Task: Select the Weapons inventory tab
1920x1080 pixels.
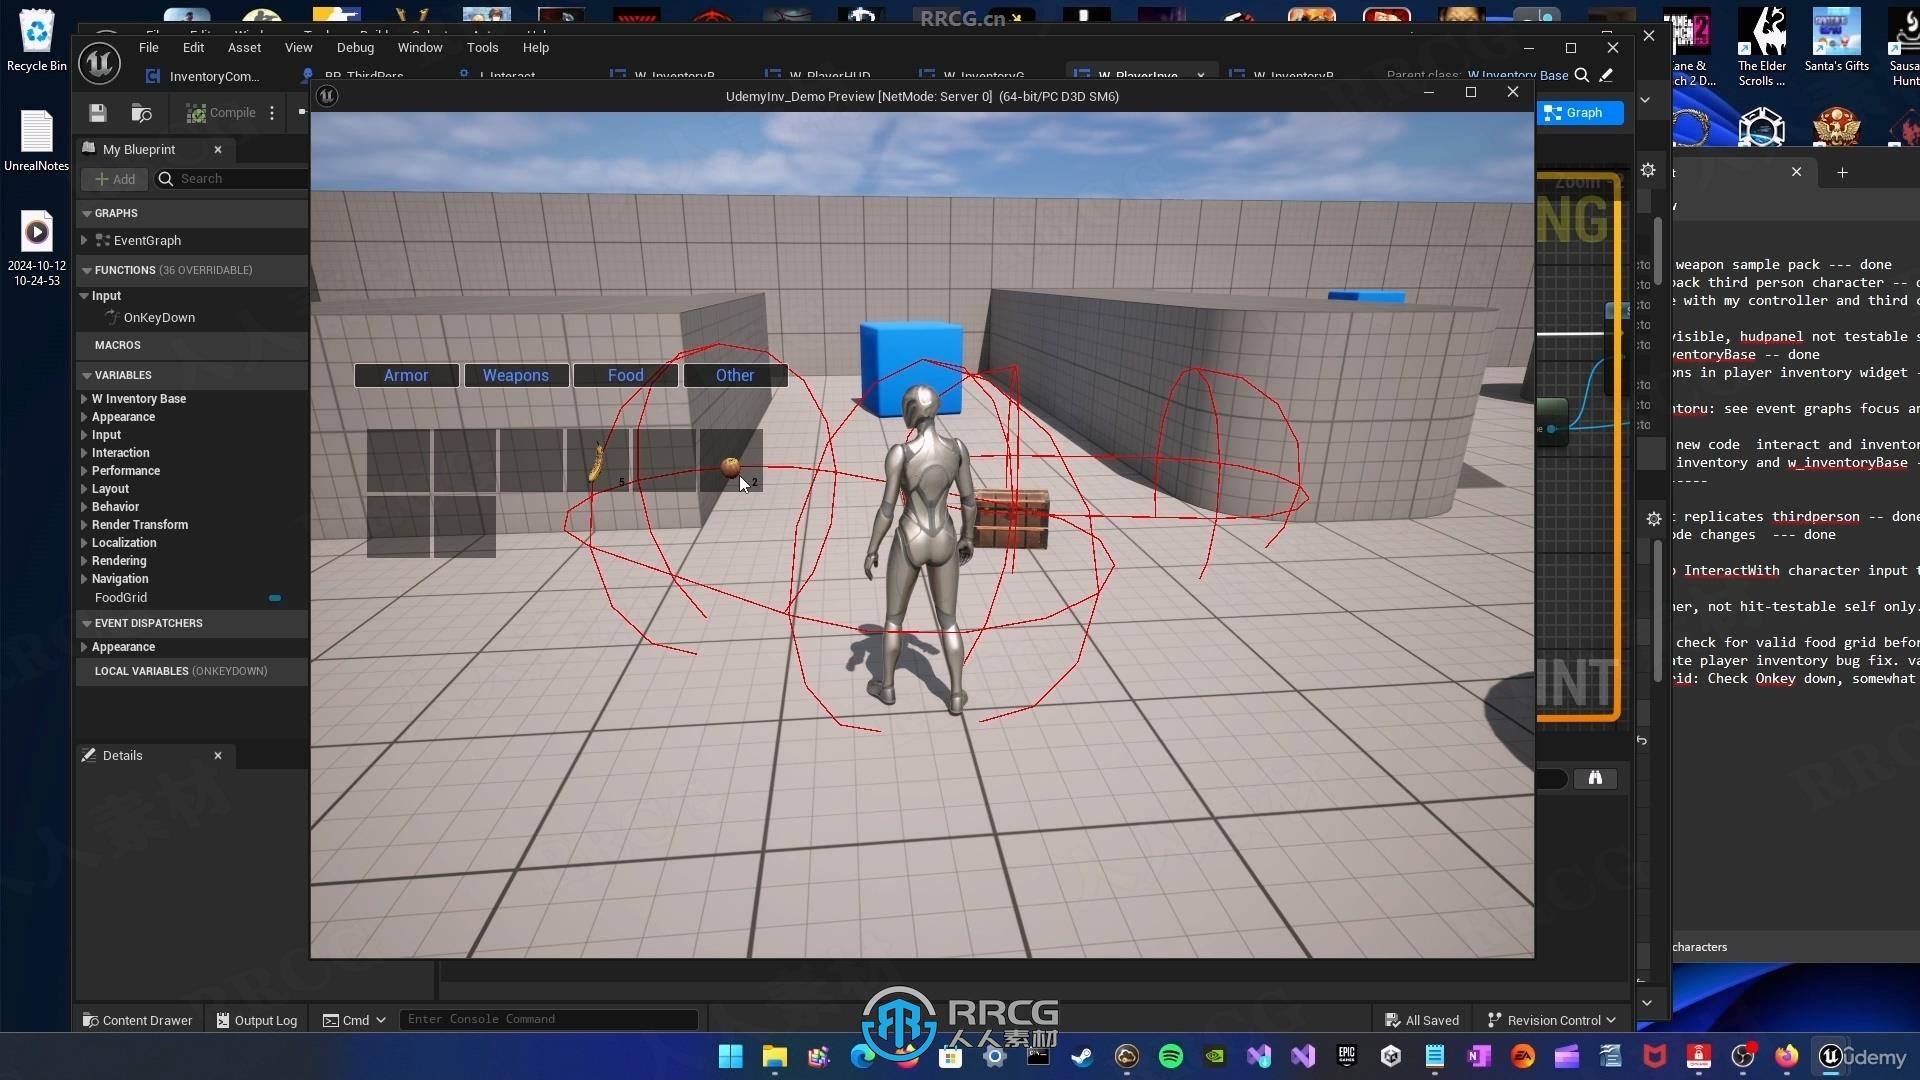Action: point(516,375)
